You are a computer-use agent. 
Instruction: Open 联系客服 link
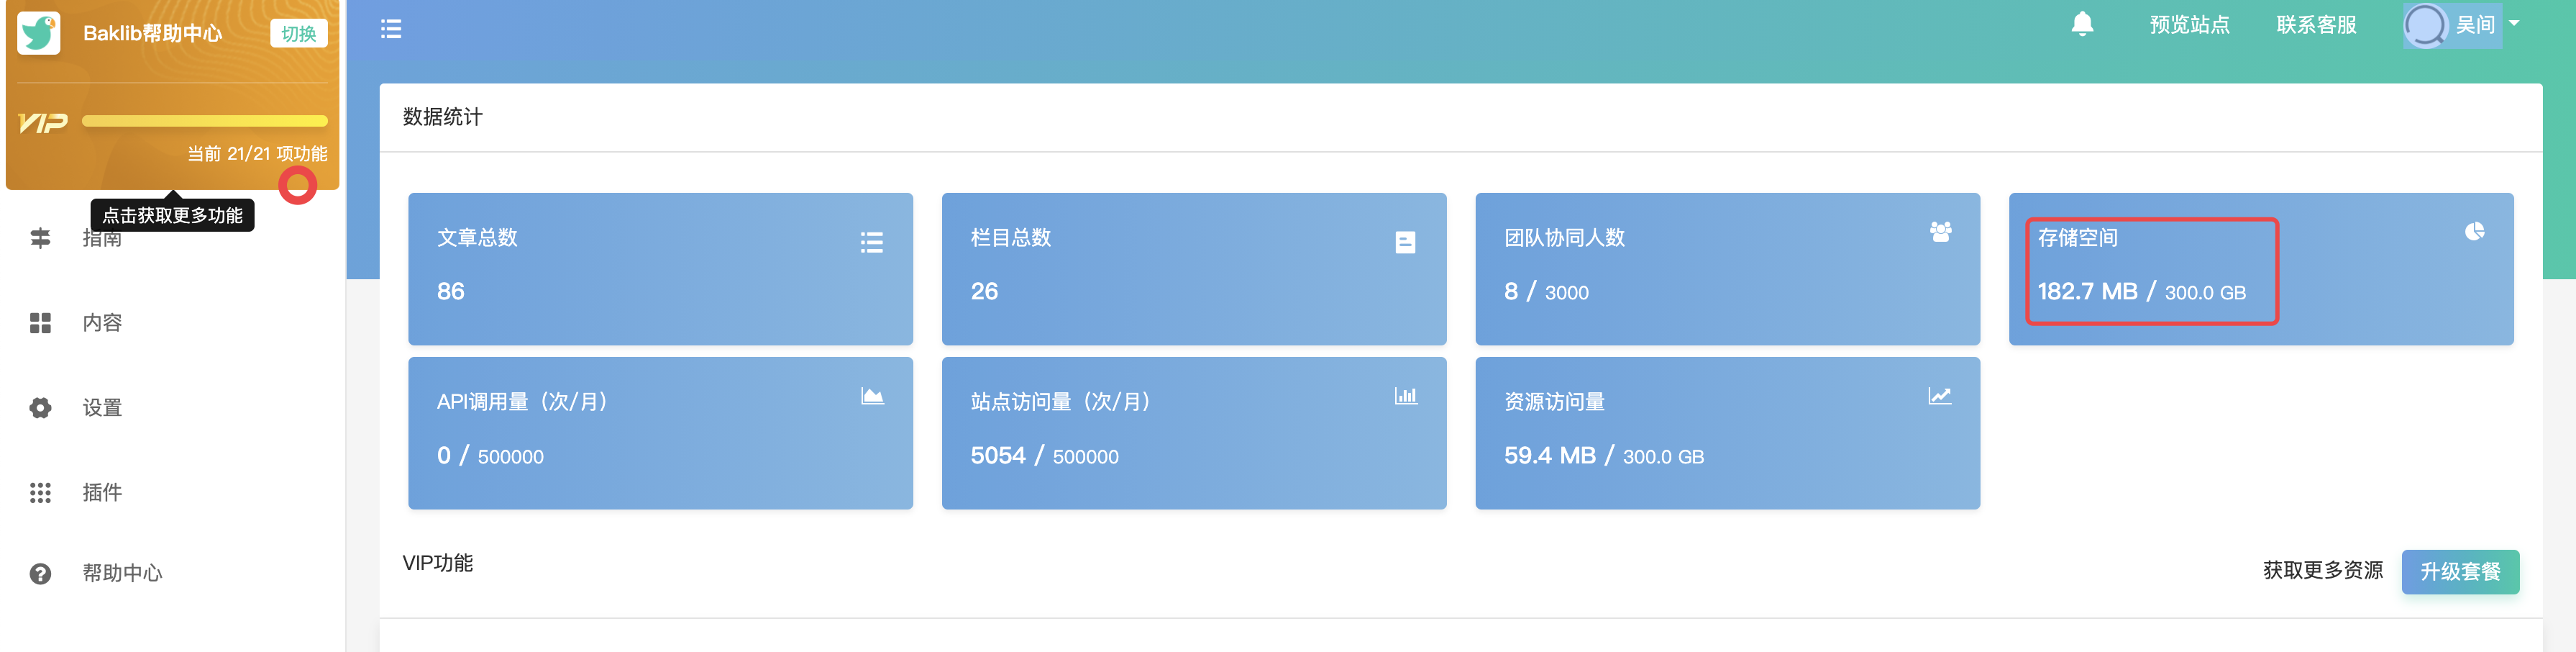click(x=2316, y=25)
